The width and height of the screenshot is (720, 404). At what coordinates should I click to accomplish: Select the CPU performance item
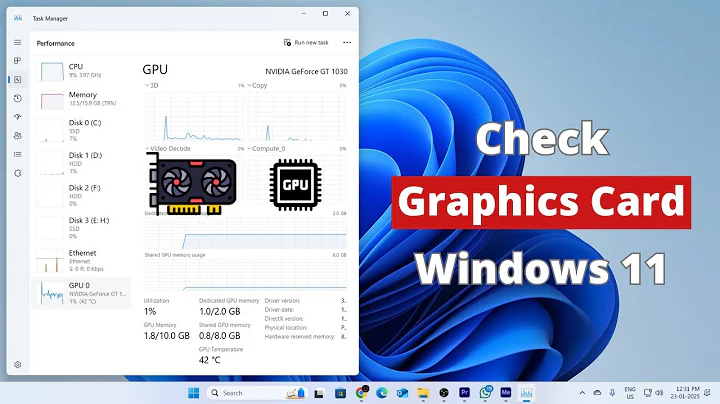(x=82, y=71)
